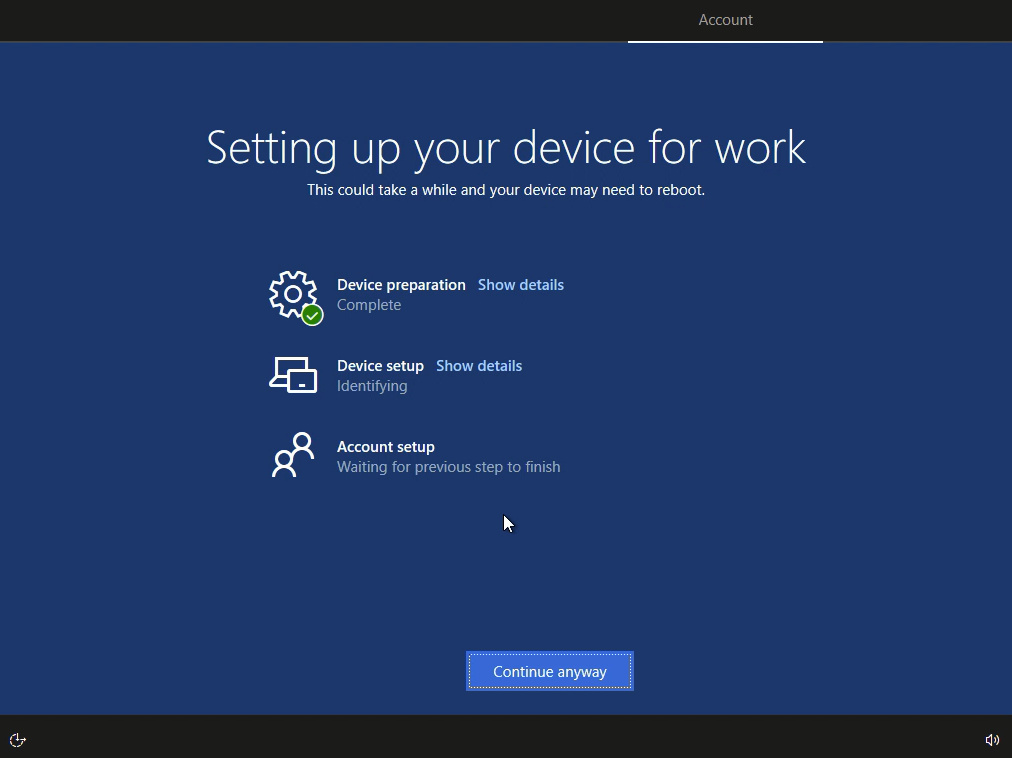Screen dimensions: 1012x758
Task: Click the Complete status text
Action: [368, 305]
